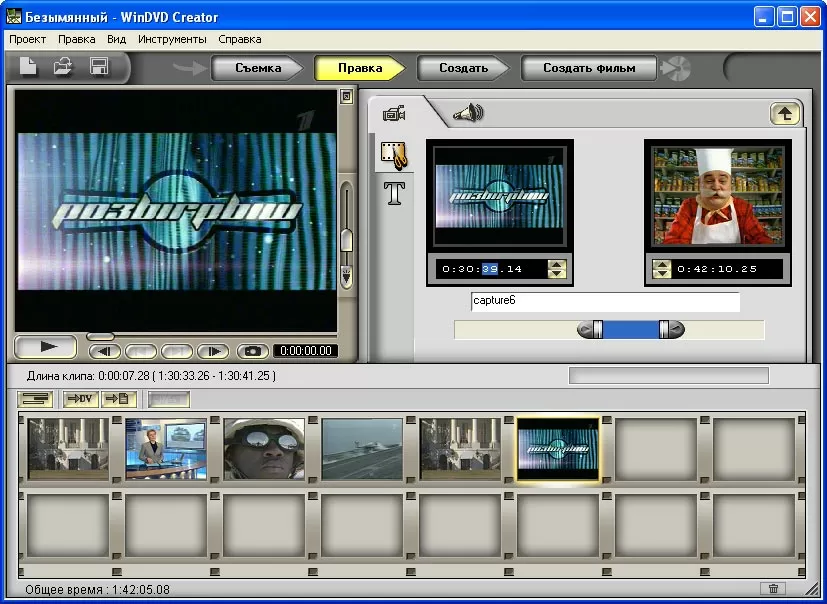
Task: Click the trash bin icon
Action: click(x=773, y=589)
